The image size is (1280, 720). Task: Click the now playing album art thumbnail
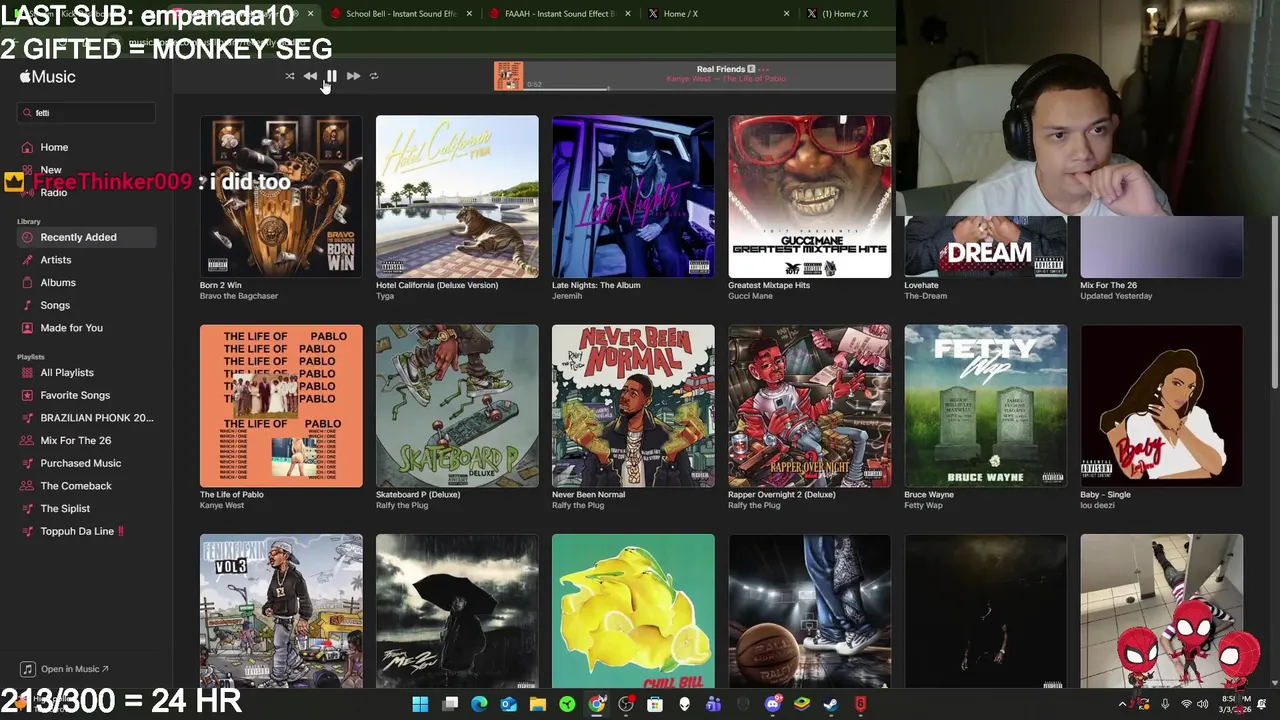pos(509,76)
